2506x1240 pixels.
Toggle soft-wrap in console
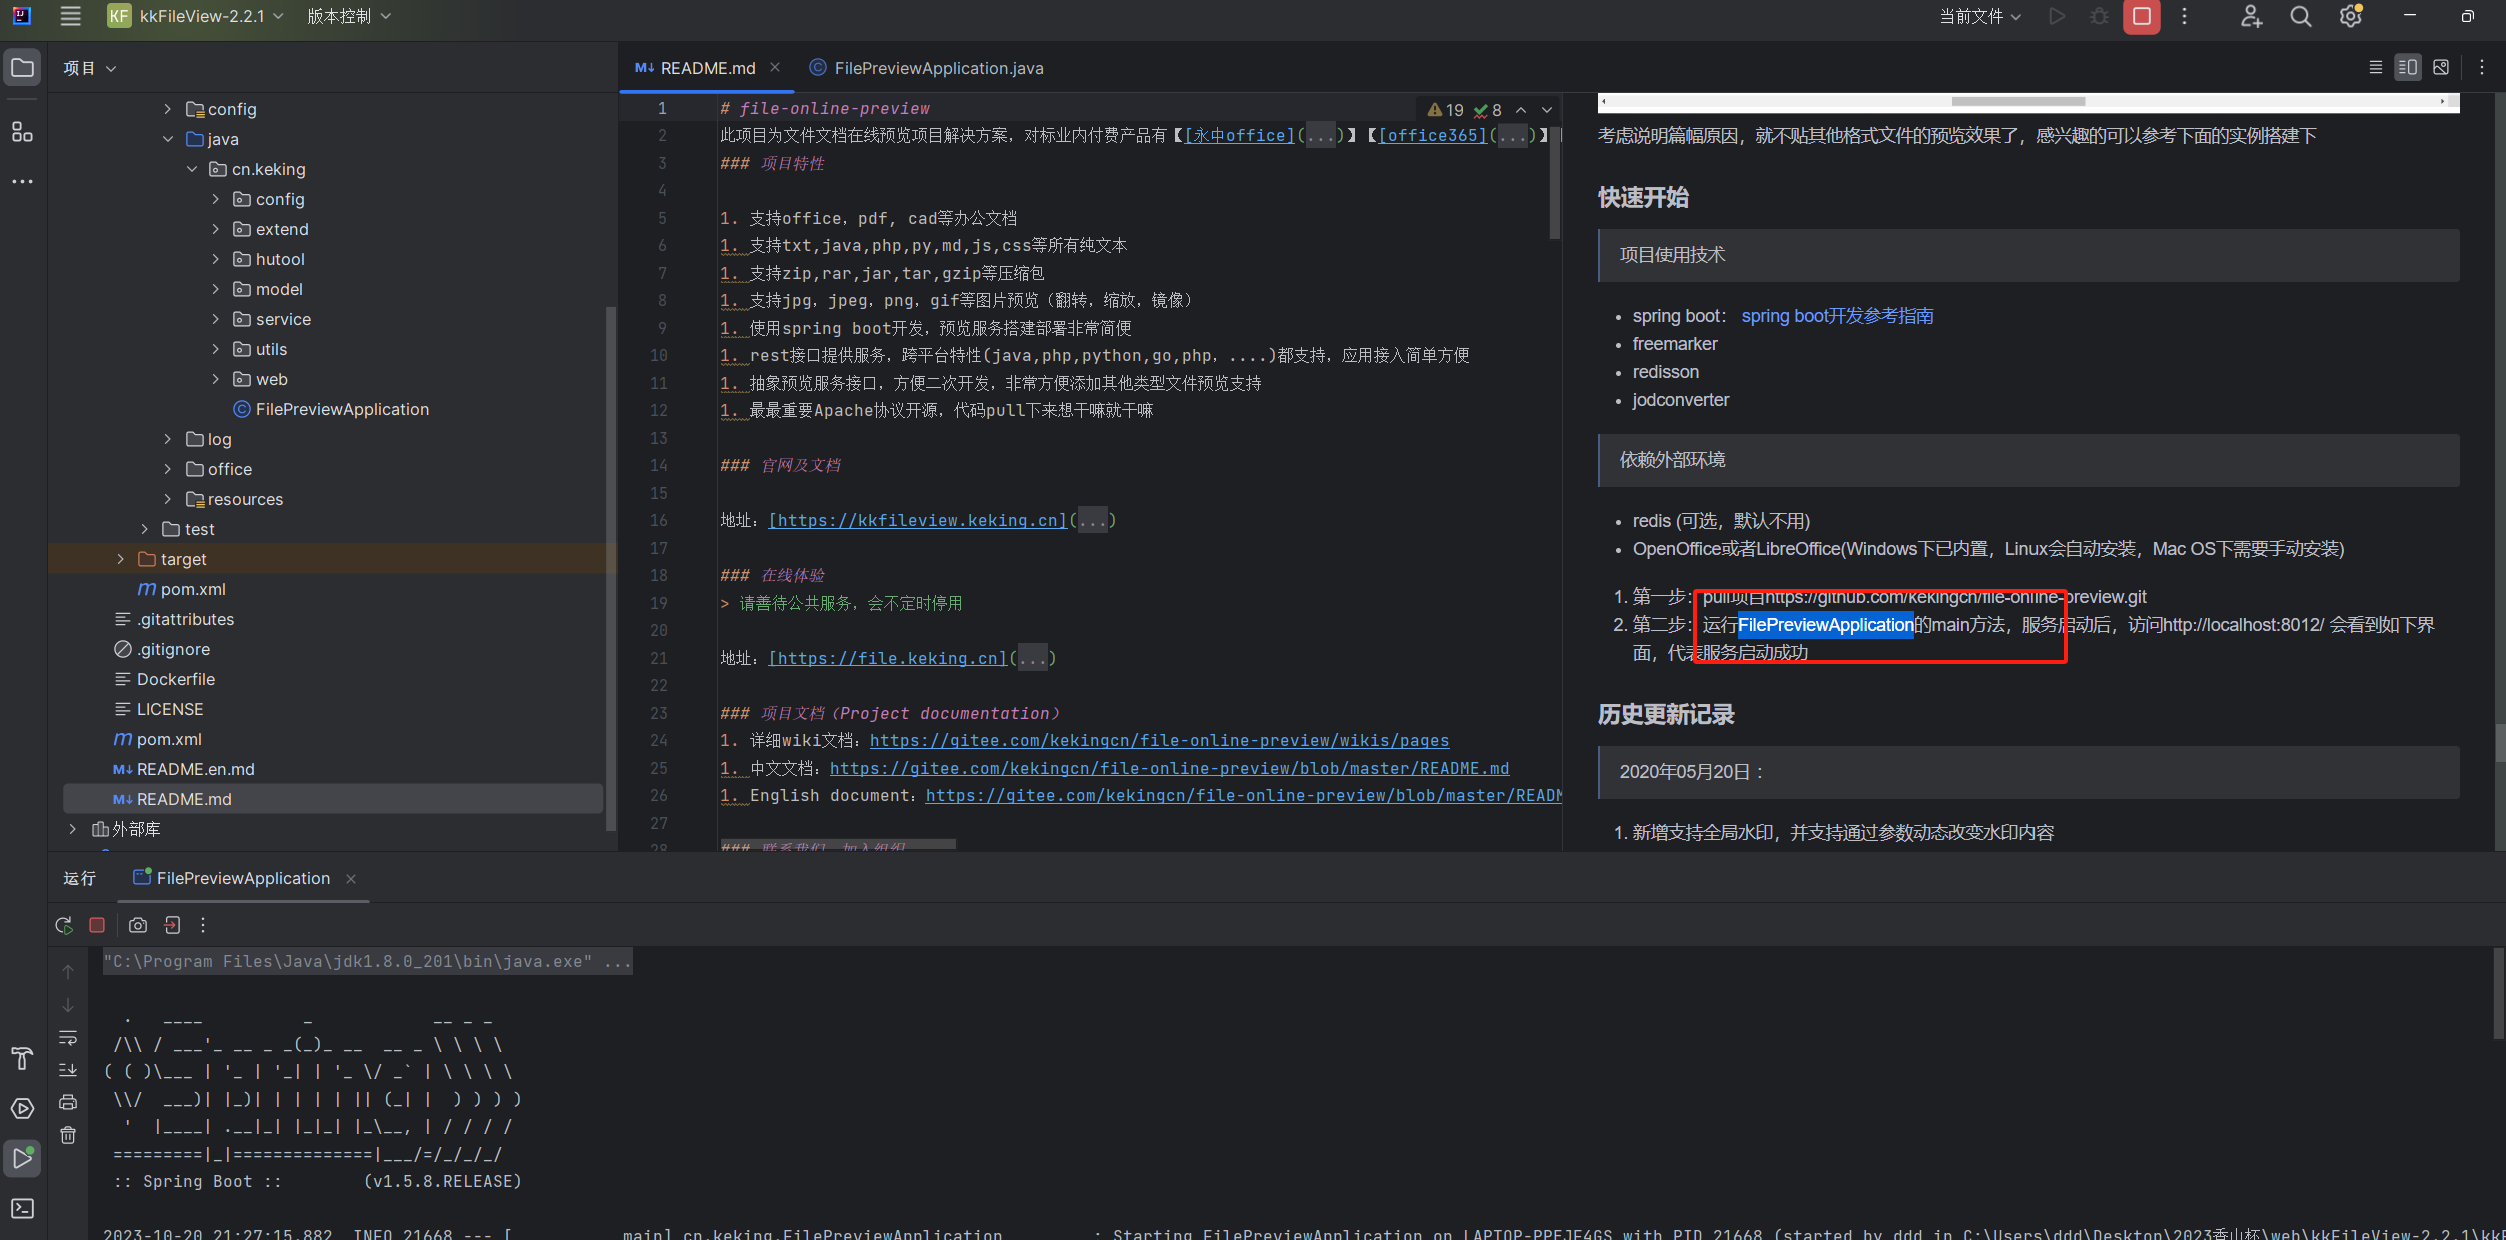click(68, 1037)
